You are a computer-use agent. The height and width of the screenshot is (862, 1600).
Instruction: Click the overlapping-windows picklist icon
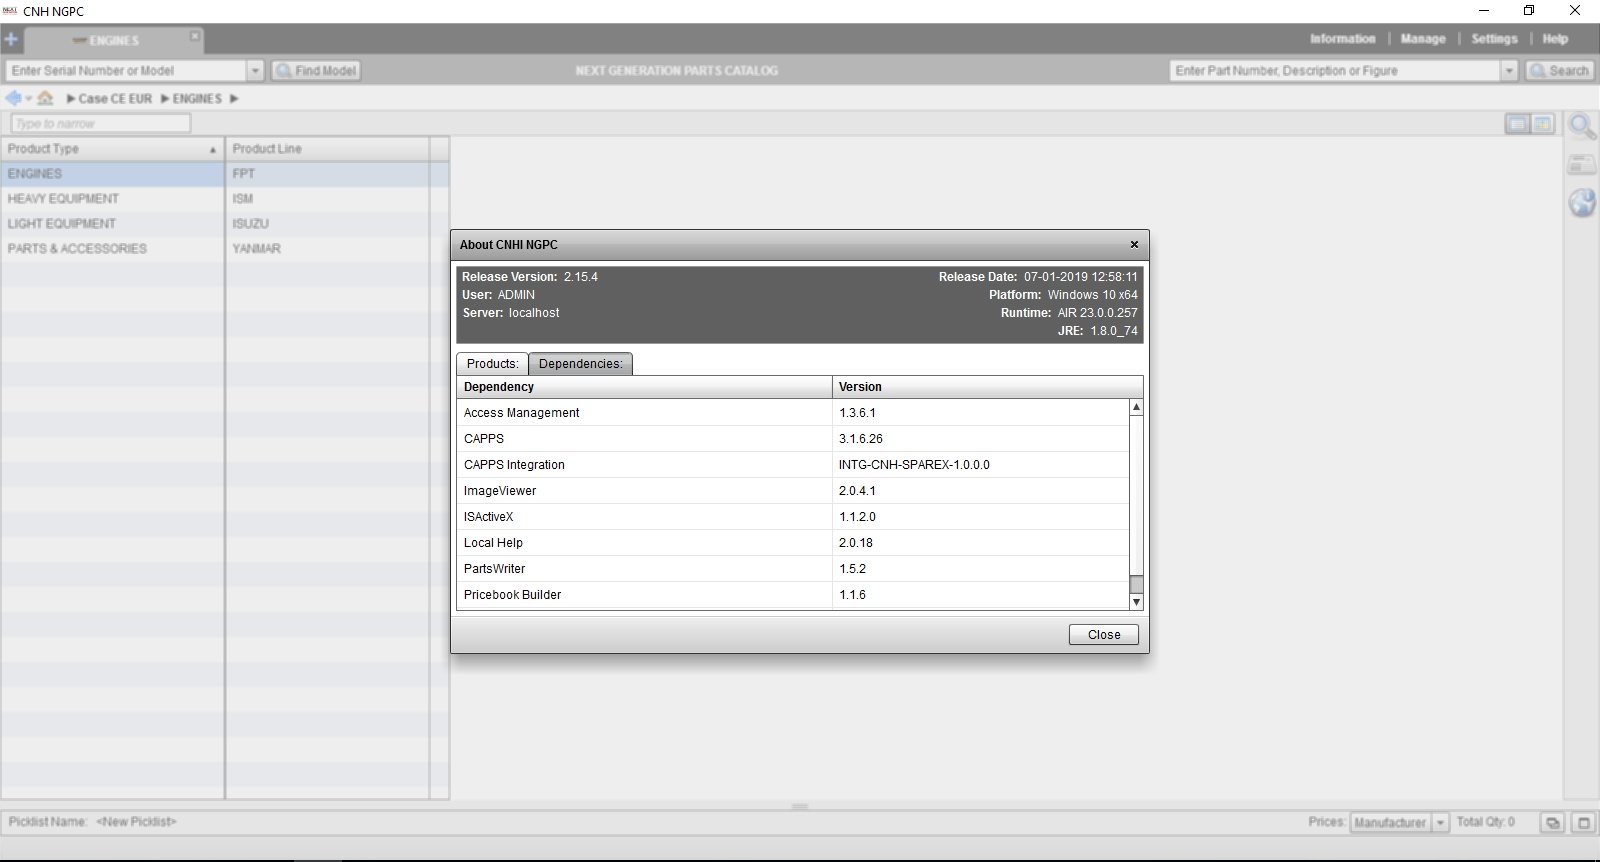[1552, 823]
